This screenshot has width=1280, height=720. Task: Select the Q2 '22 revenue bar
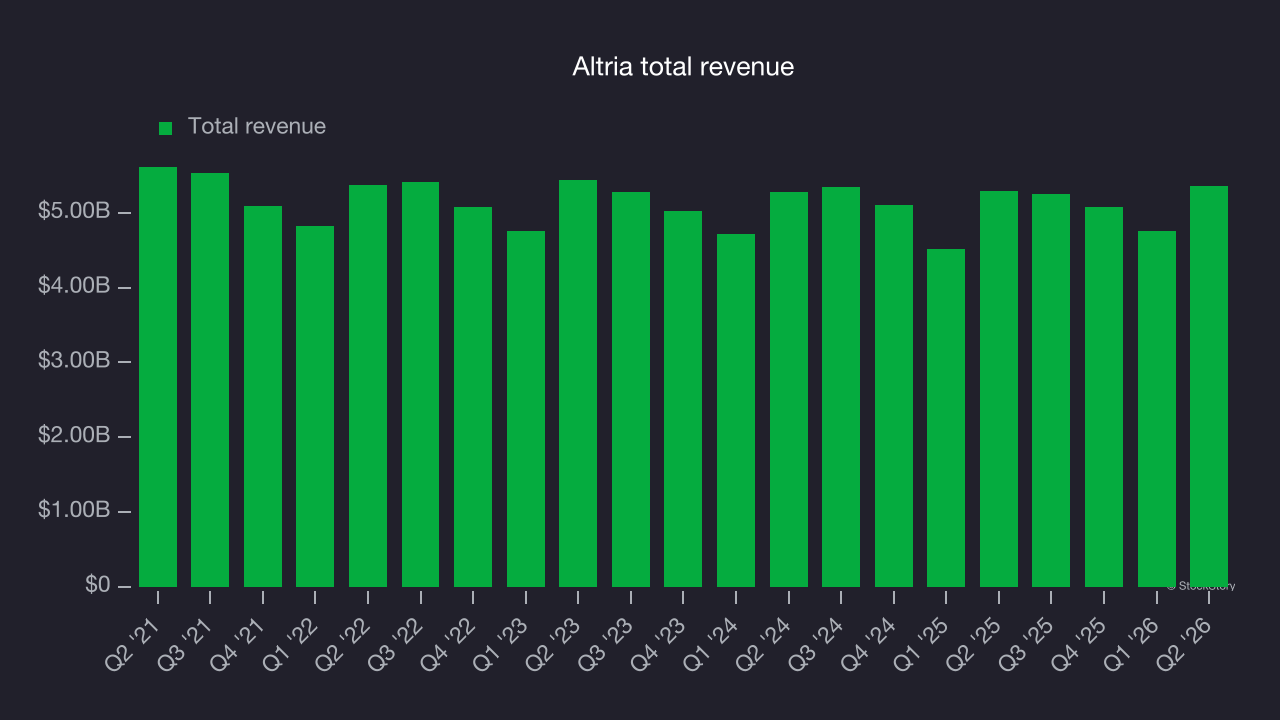pyautogui.click(x=368, y=386)
